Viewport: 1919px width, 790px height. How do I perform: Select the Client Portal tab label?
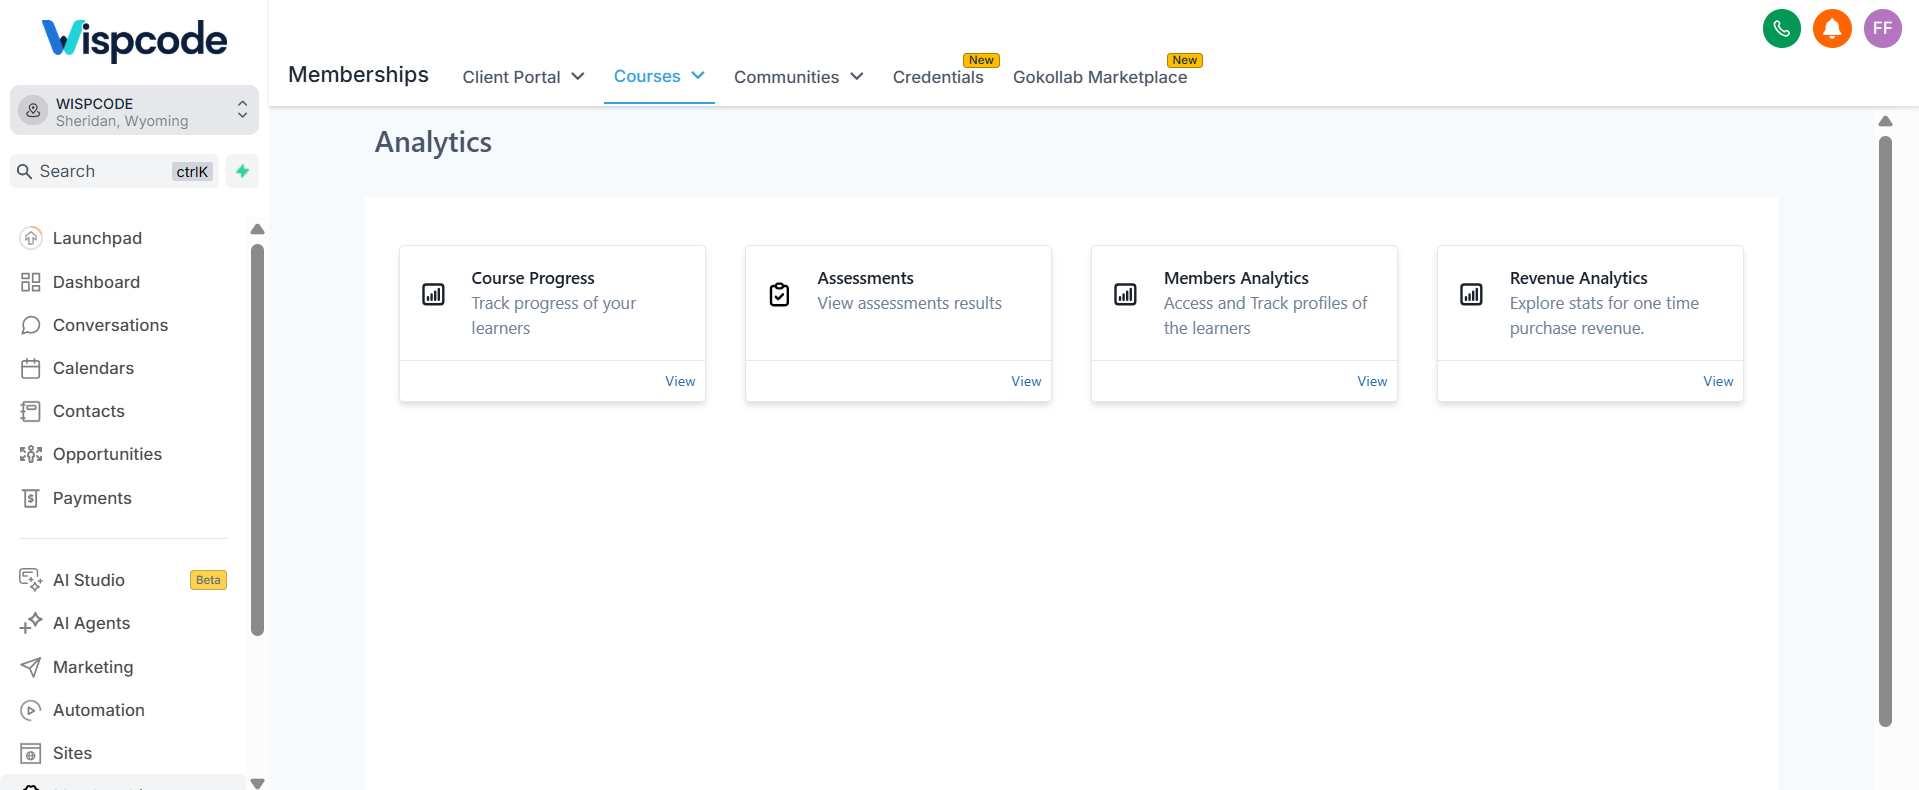click(511, 77)
